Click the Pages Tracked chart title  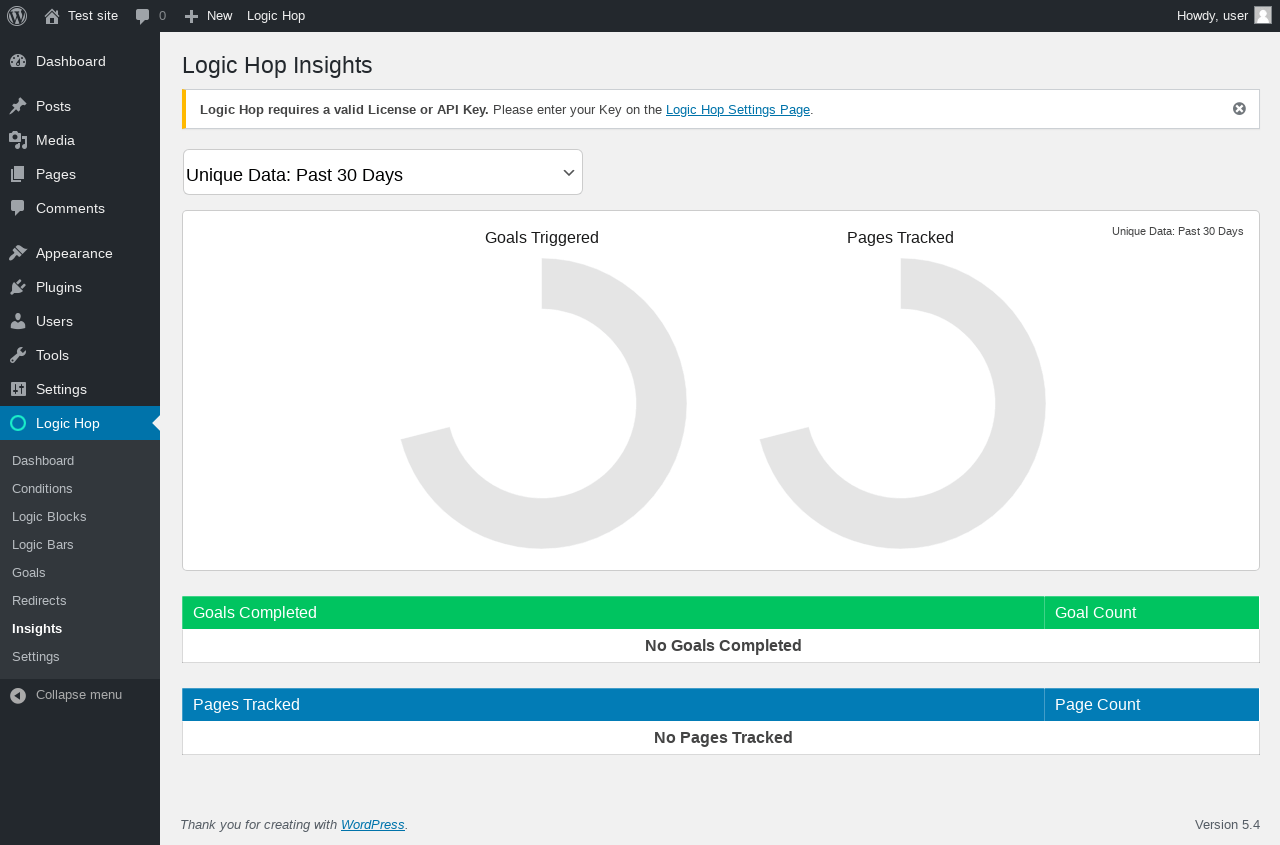[x=900, y=238]
